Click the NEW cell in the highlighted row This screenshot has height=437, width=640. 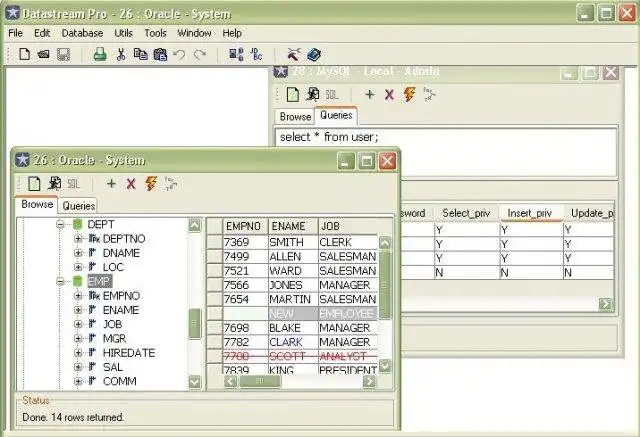[293, 313]
